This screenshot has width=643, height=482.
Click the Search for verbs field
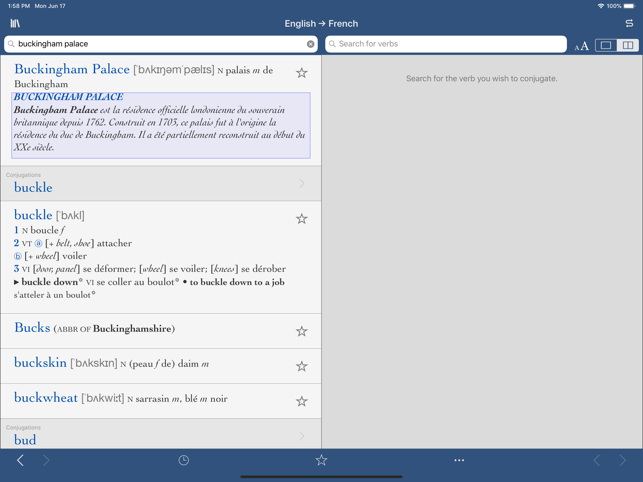(446, 44)
